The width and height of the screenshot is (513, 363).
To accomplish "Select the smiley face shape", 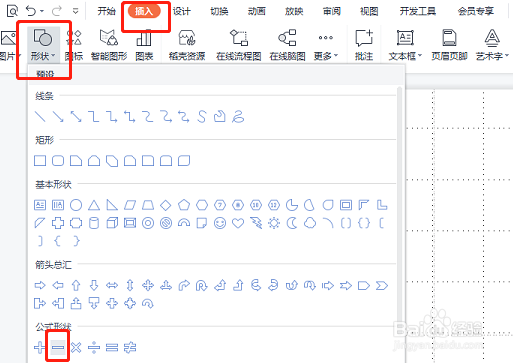I will pos(220,223).
